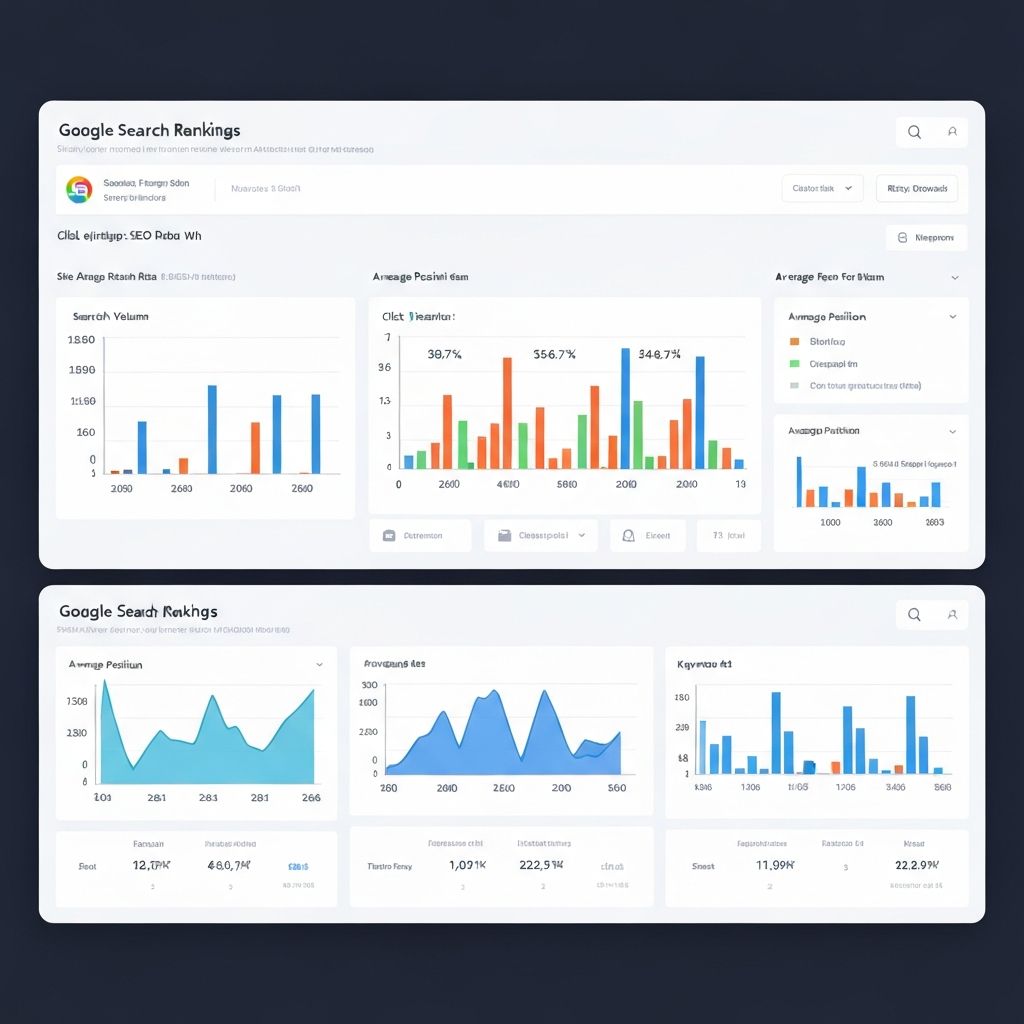Collapse the Average Pesition legend card chevron
This screenshot has height=1024, width=1024.
pyautogui.click(x=953, y=317)
